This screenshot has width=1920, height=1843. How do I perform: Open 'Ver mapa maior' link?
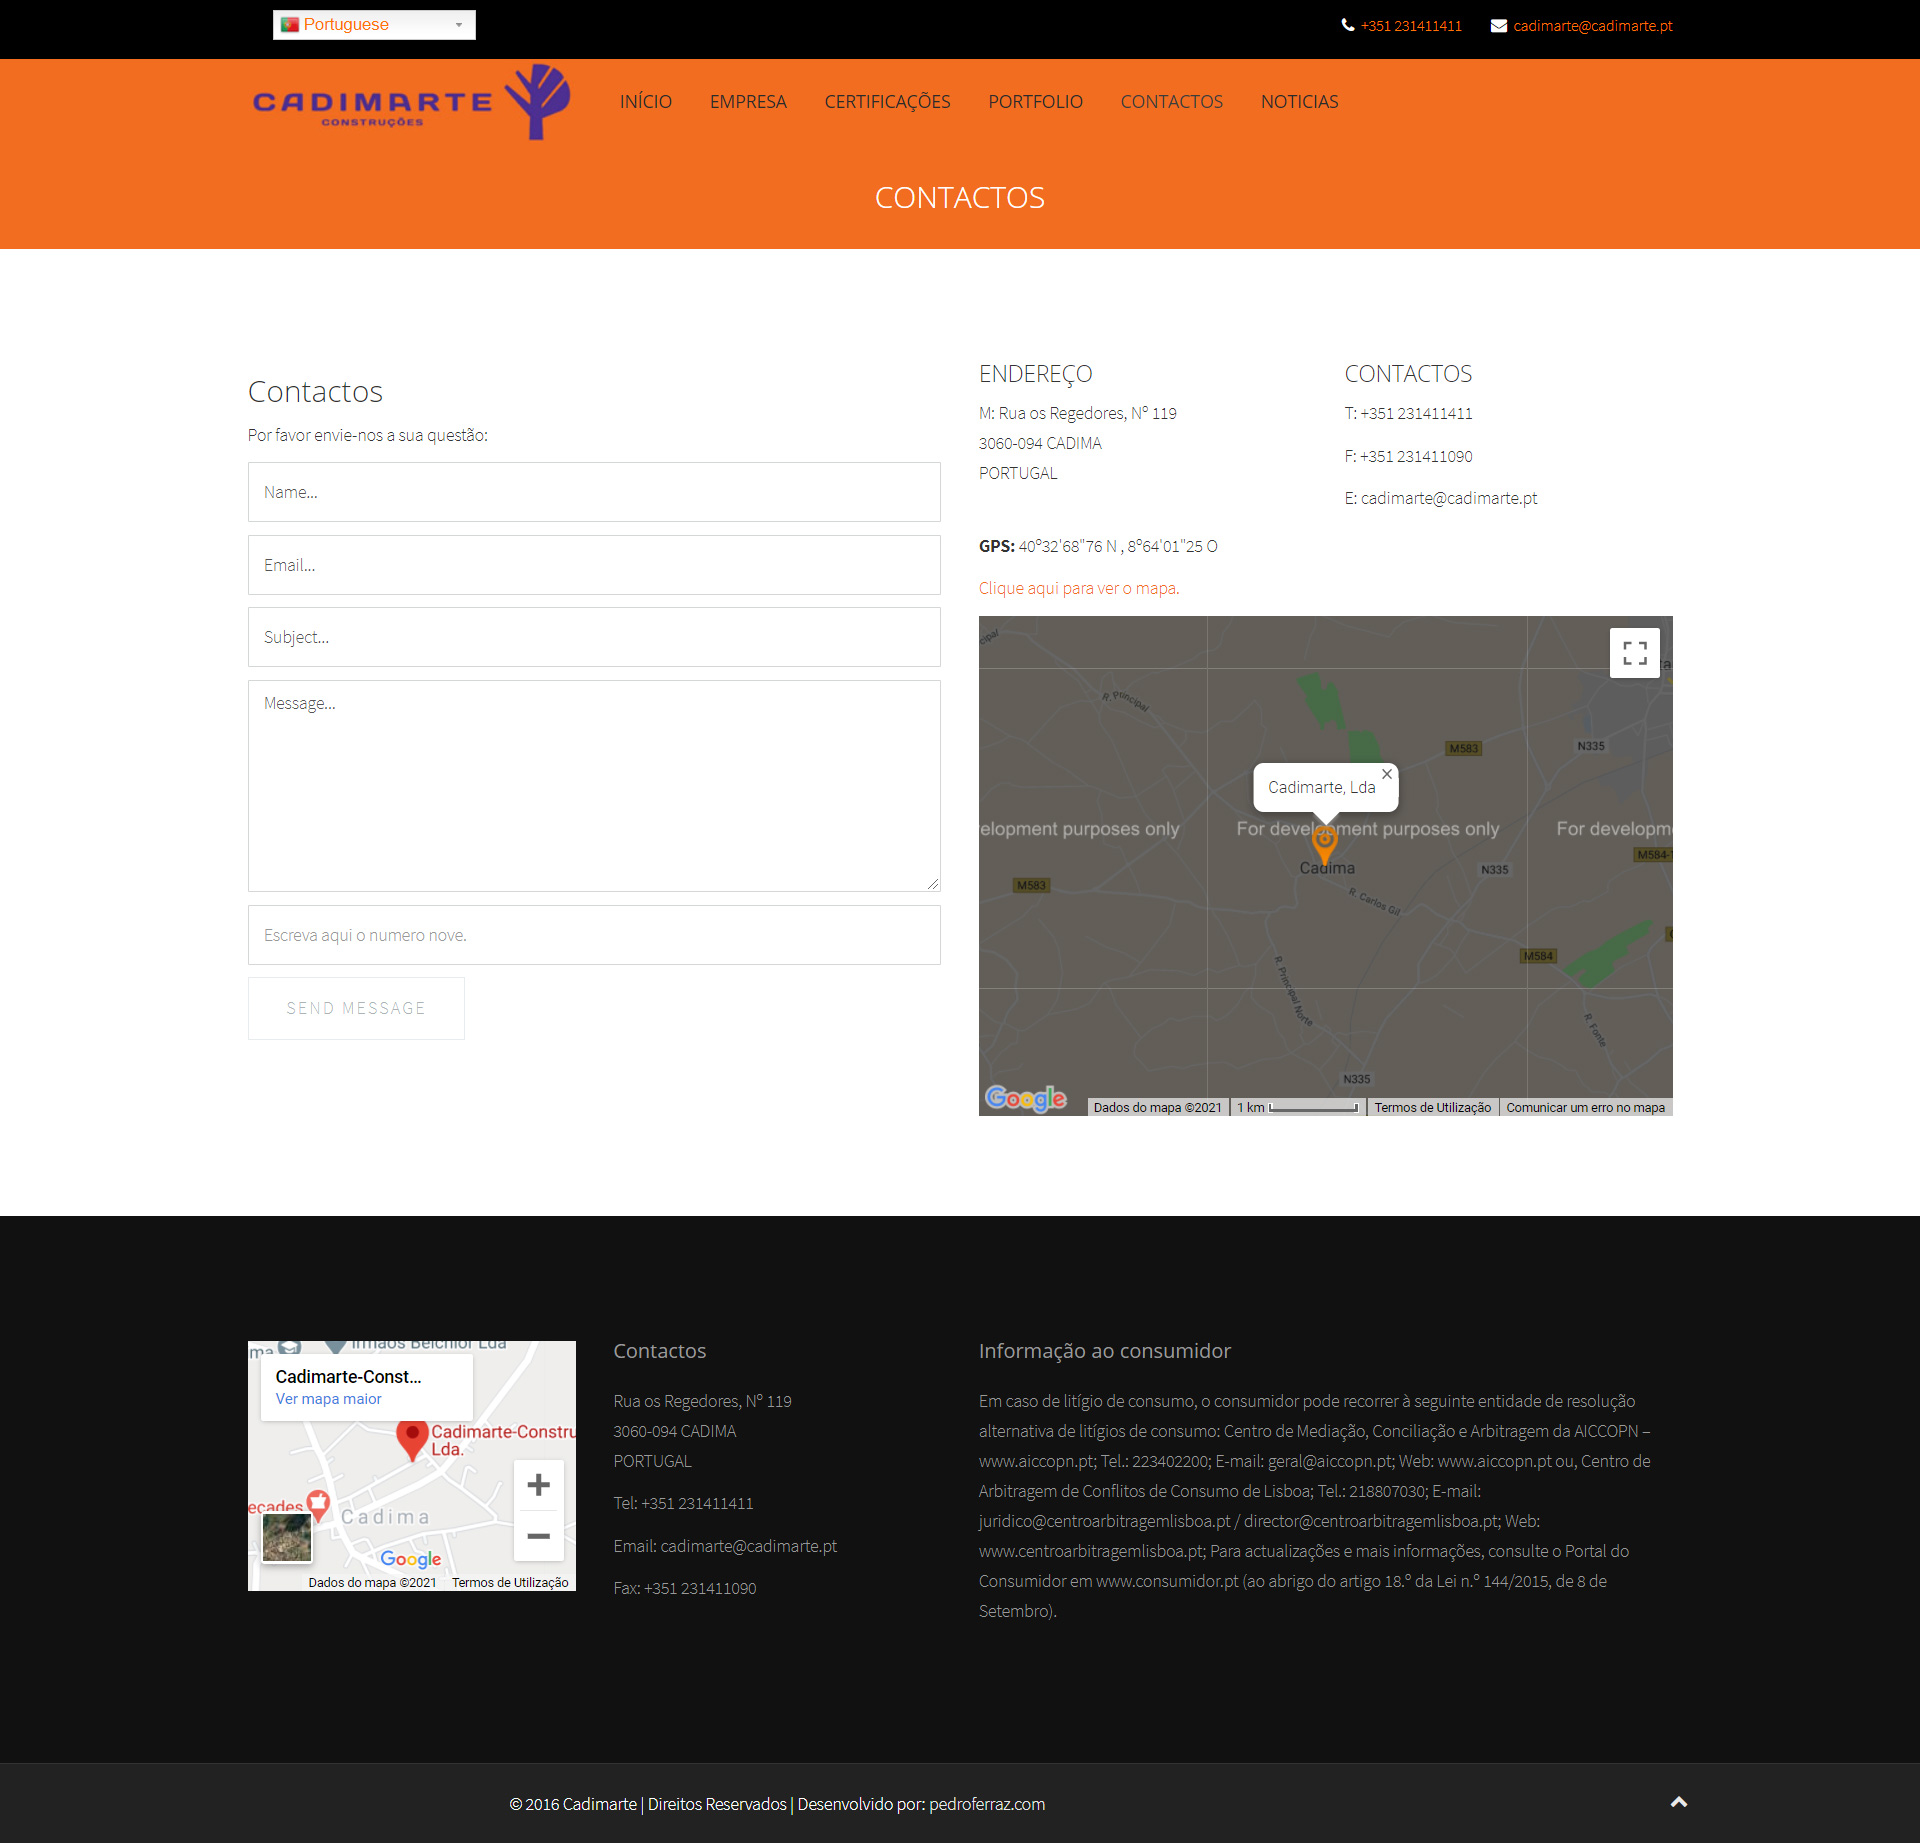click(328, 1399)
